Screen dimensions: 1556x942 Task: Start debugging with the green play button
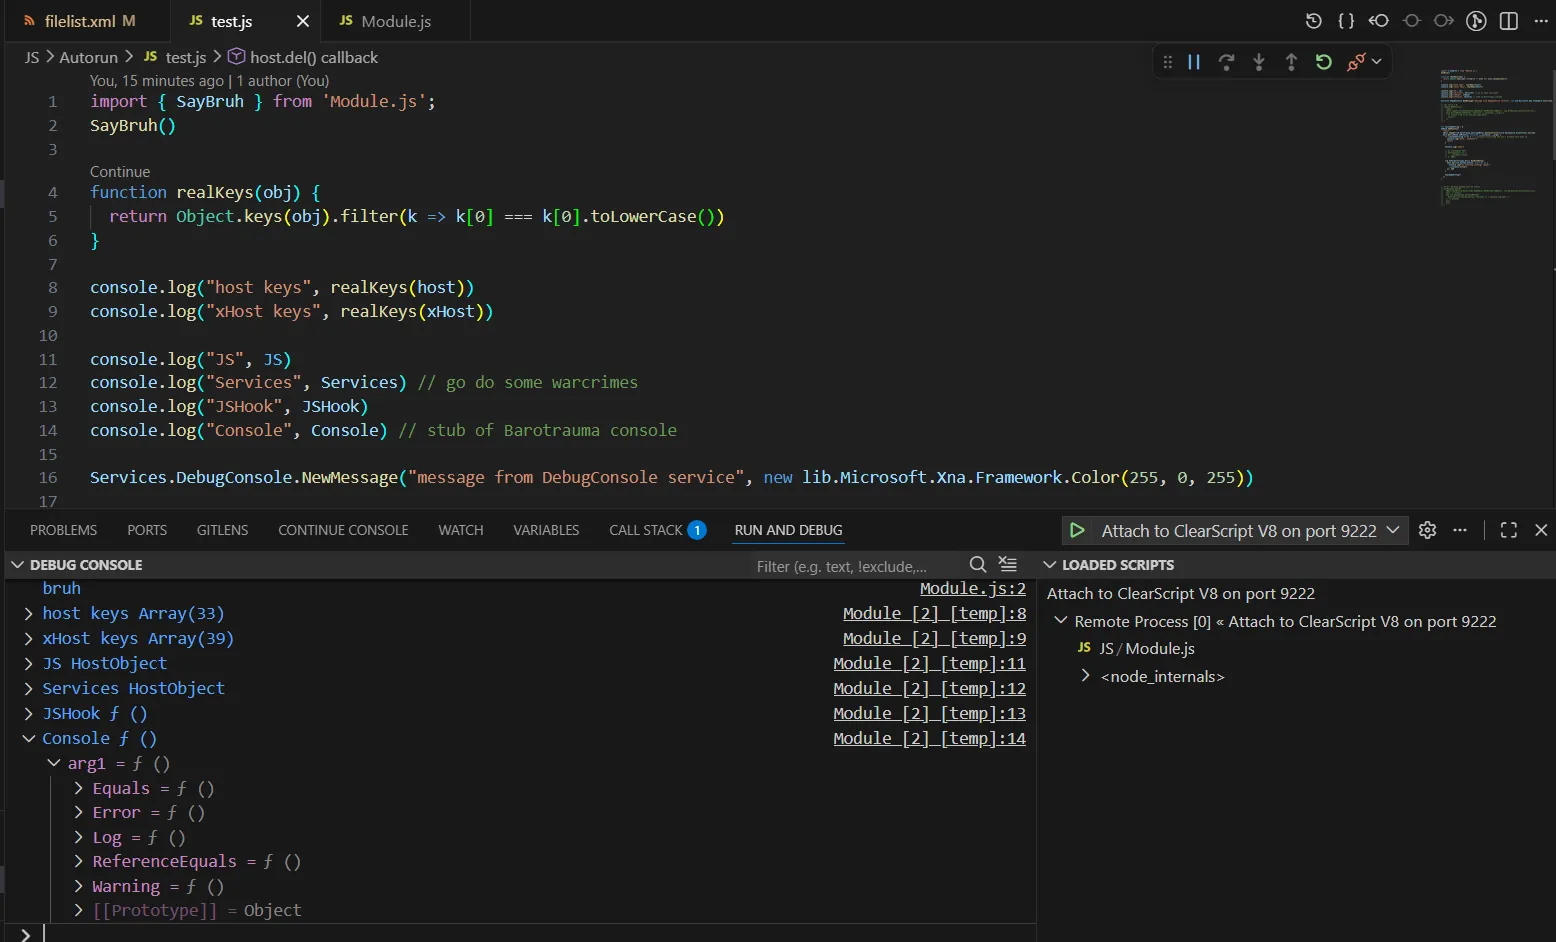click(x=1077, y=530)
